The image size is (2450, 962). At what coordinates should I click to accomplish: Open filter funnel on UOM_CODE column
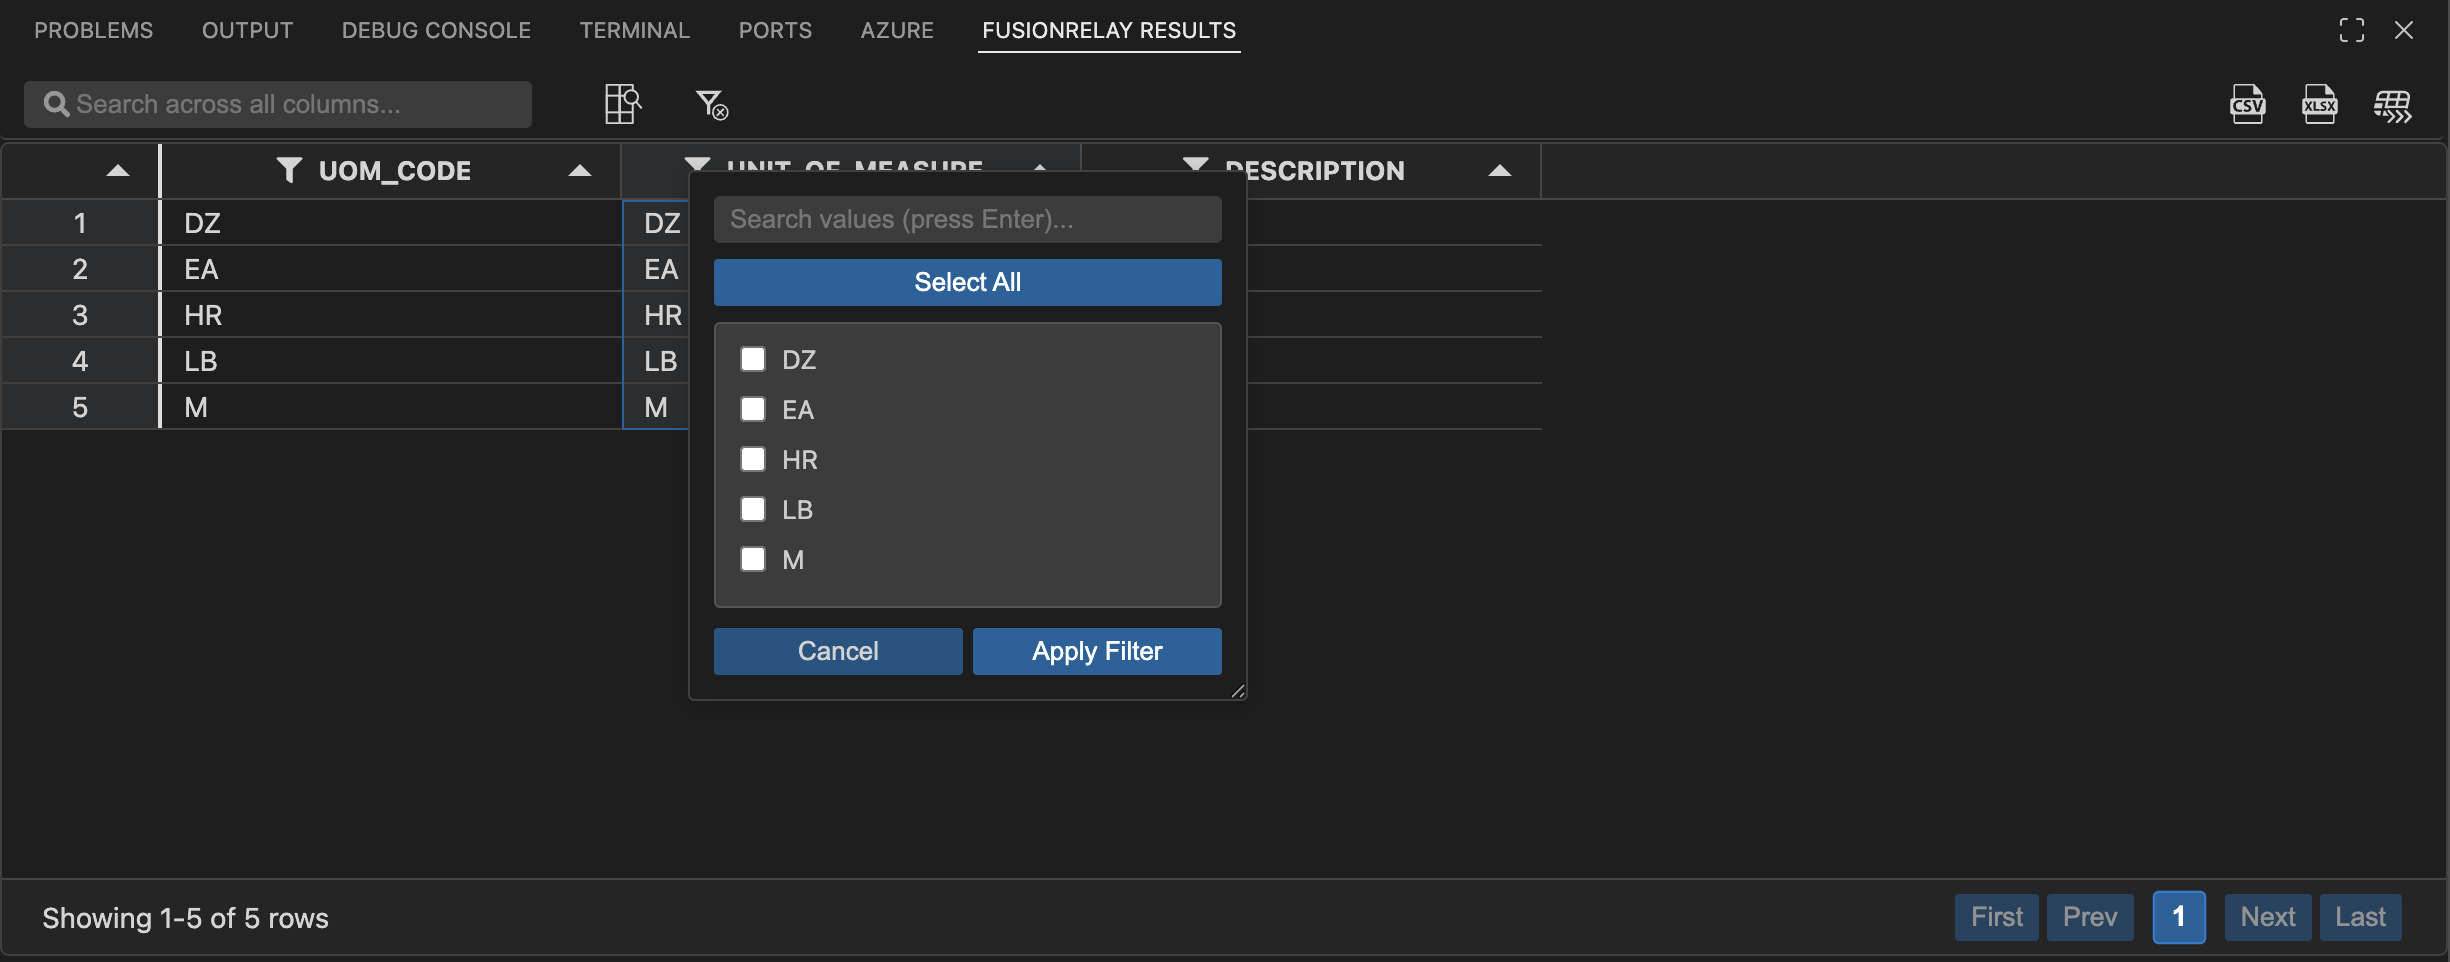click(x=289, y=170)
